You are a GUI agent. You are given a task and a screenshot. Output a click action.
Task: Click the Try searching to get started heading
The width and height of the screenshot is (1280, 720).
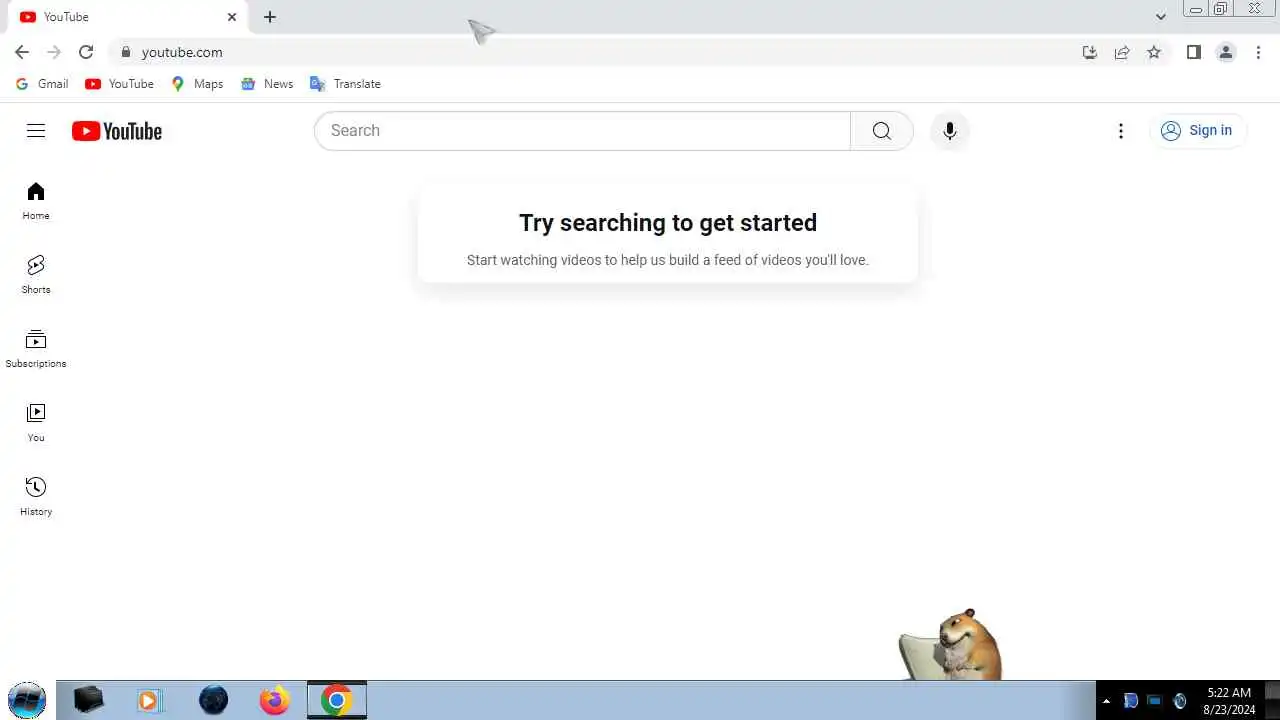[x=668, y=223]
